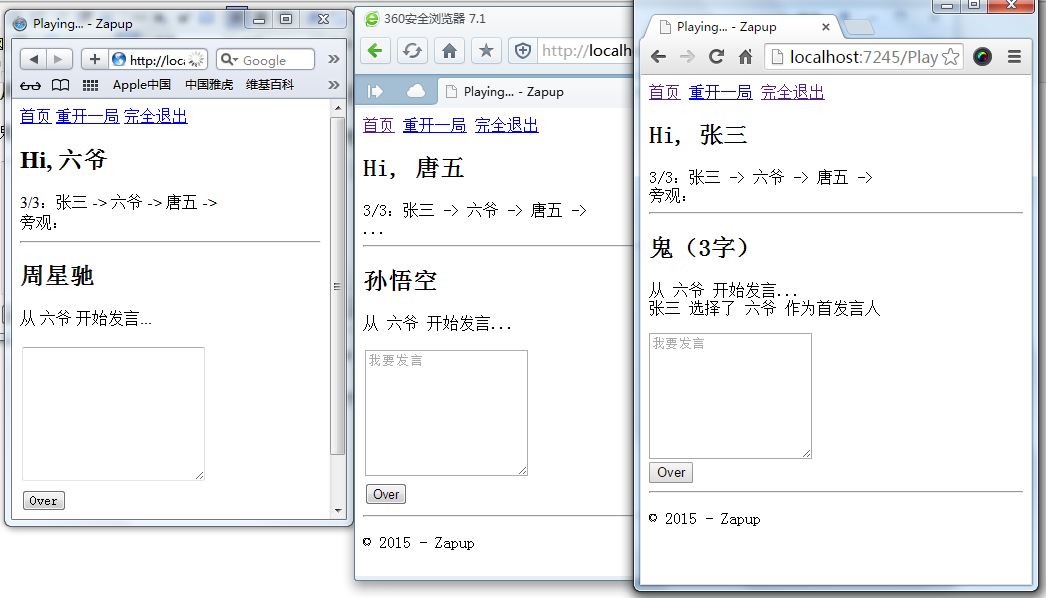Screen dimensions: 1046x598
Task: Click the vertical scrollbar thumb in Safari
Action: pyautogui.click(x=338, y=286)
